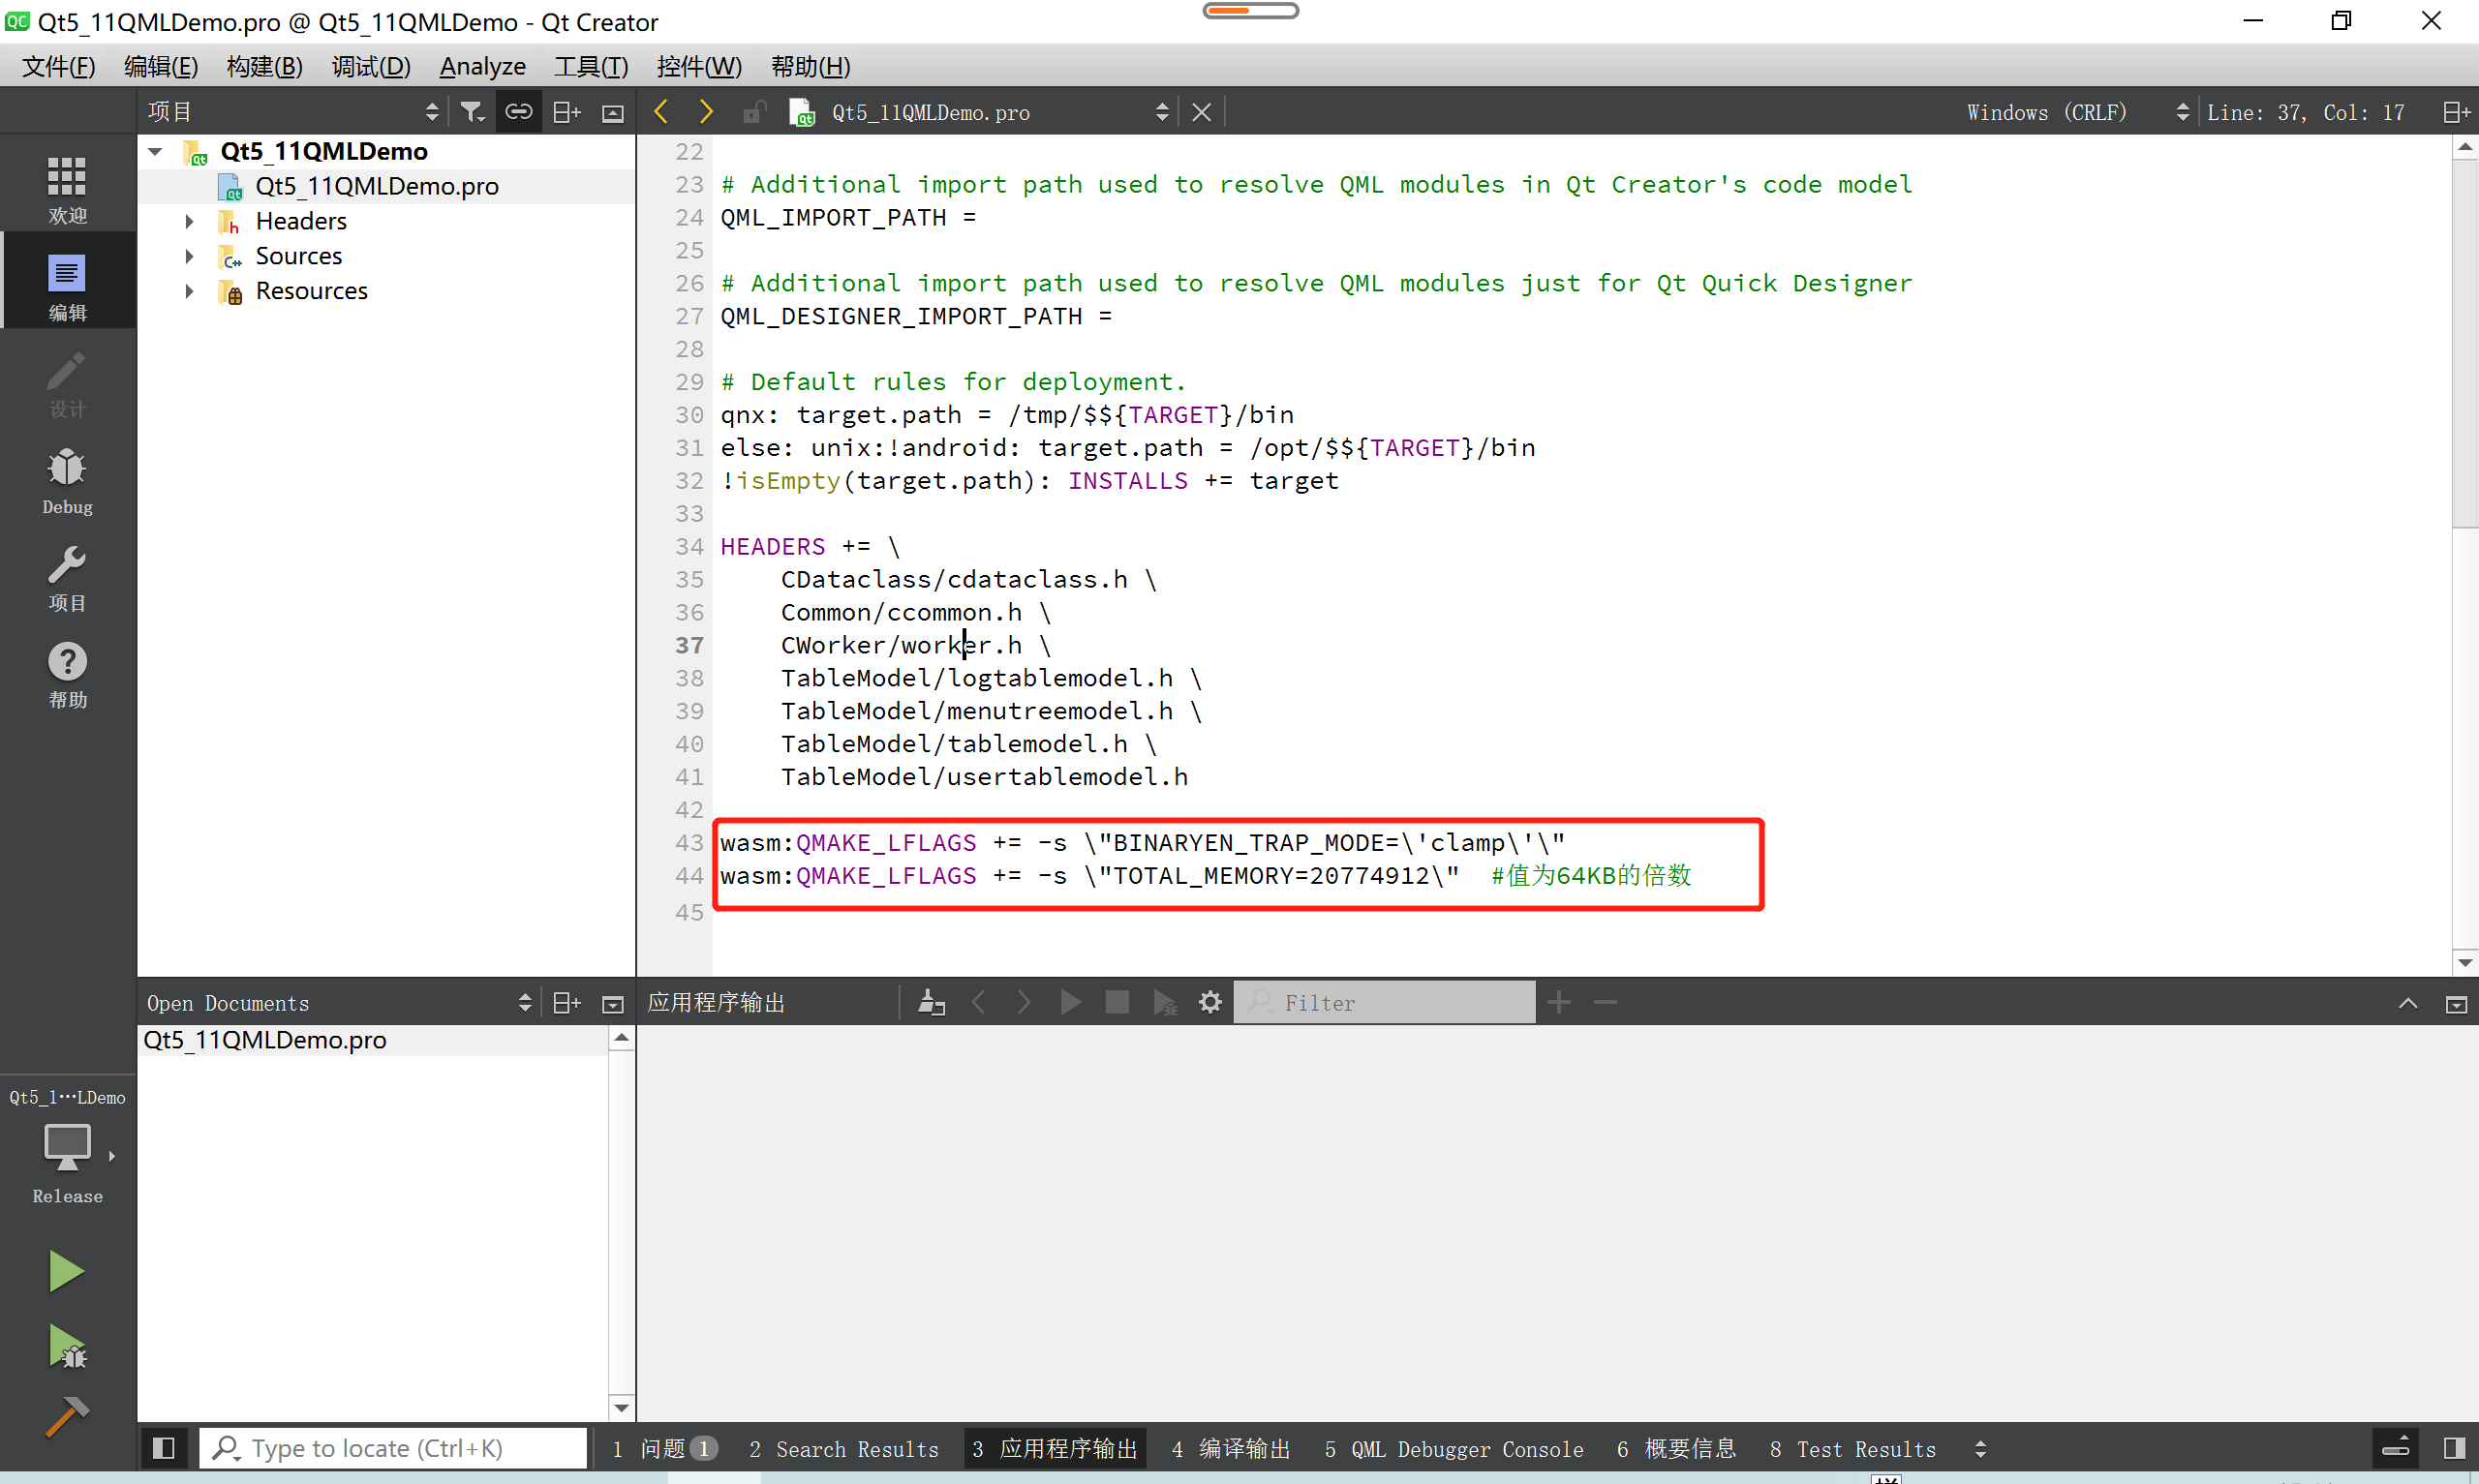The image size is (2479, 1484).
Task: Click the Line 37, Col 17 indicator
Action: click(2305, 112)
